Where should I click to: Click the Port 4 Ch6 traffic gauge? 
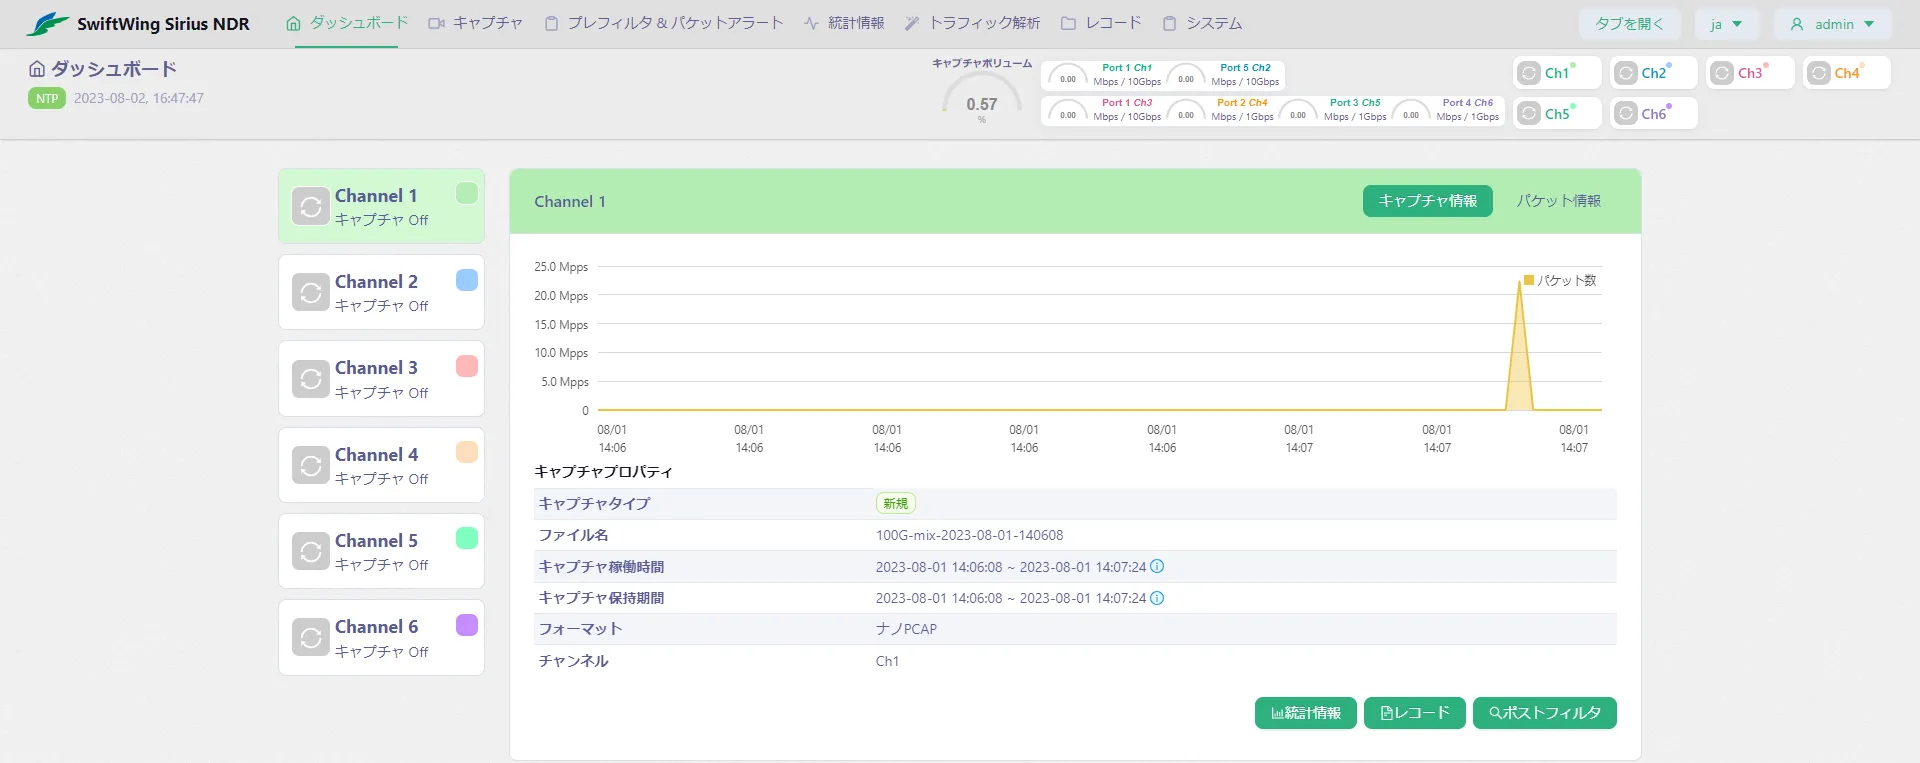coord(1411,112)
